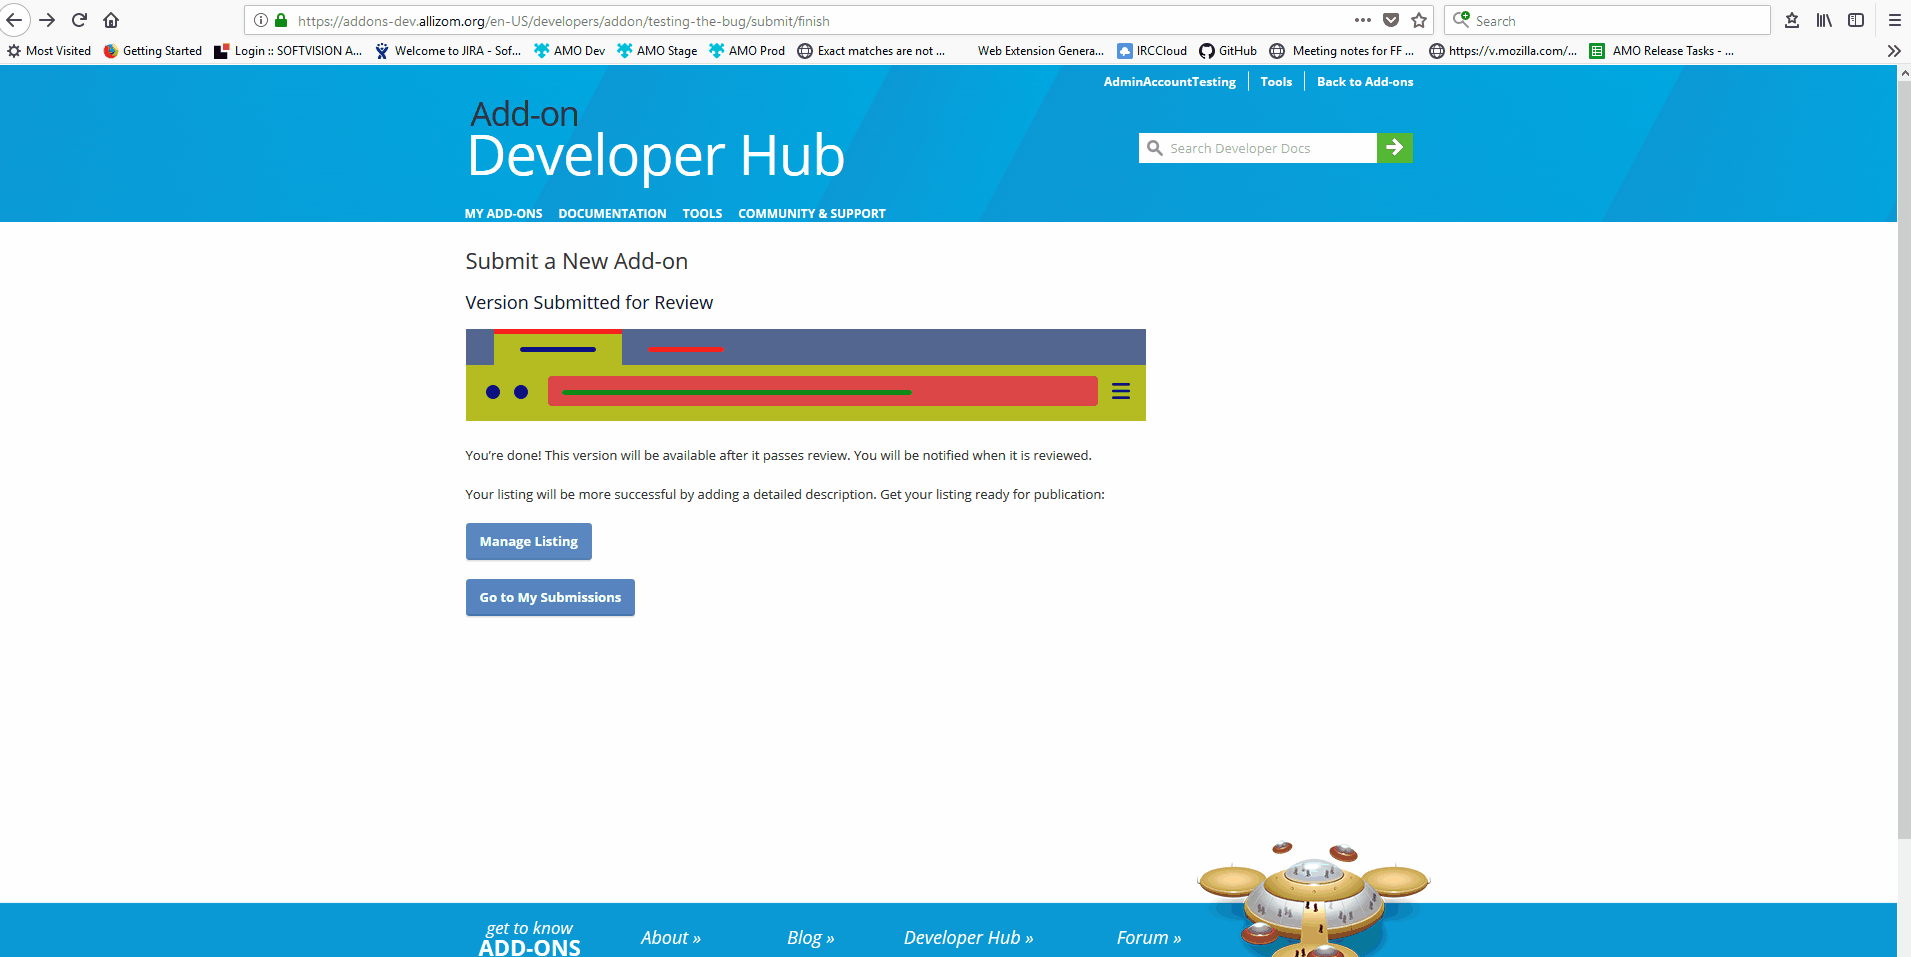Click Back to Add-ons link
The height and width of the screenshot is (957, 1911).
click(1365, 82)
